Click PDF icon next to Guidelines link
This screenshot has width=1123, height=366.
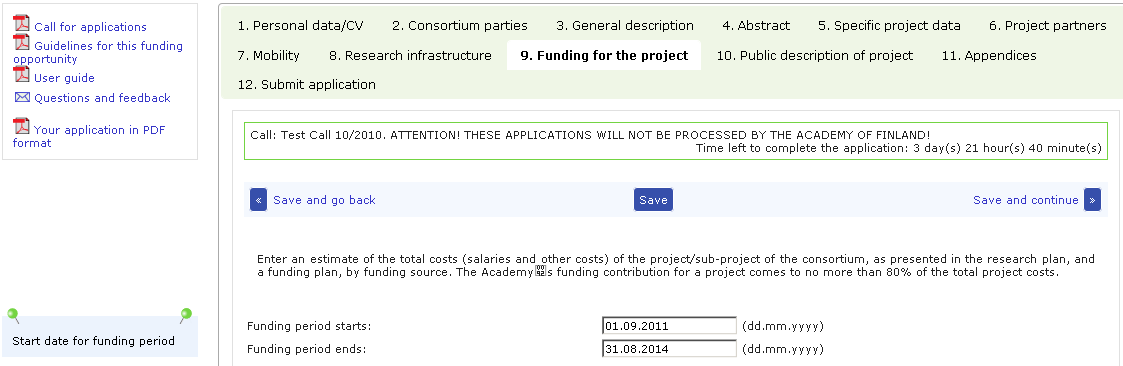tap(21, 42)
